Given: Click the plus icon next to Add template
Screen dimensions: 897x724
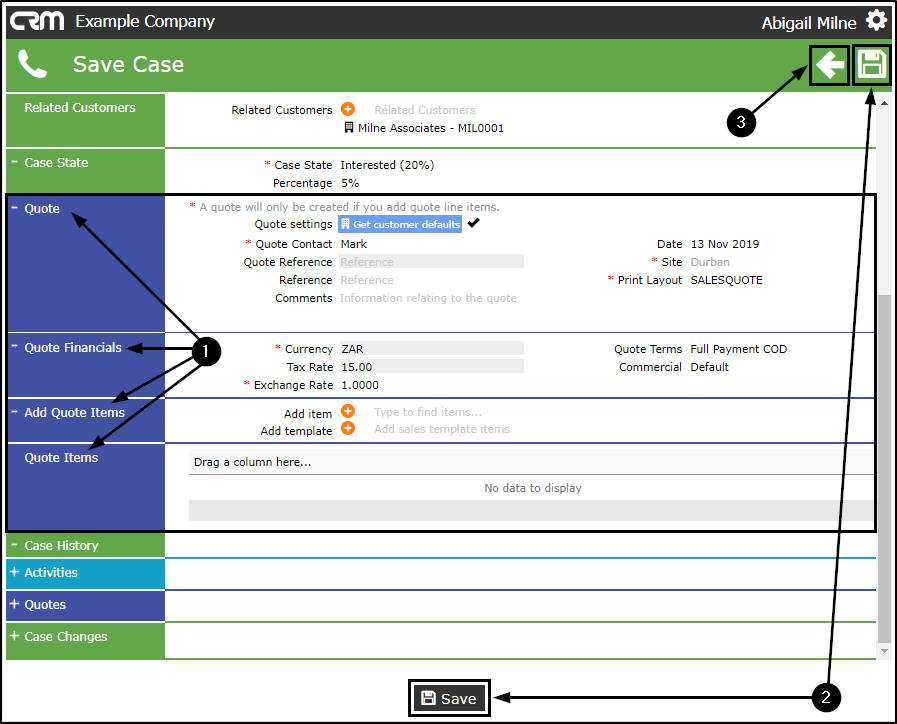Looking at the screenshot, I should coord(348,428).
